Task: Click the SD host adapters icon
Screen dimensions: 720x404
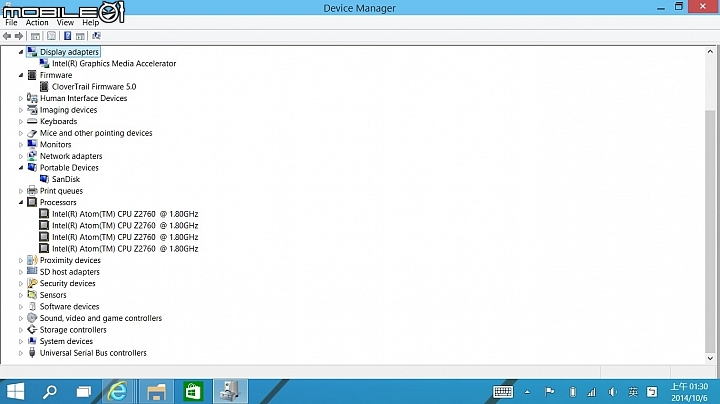Action: (x=32, y=271)
